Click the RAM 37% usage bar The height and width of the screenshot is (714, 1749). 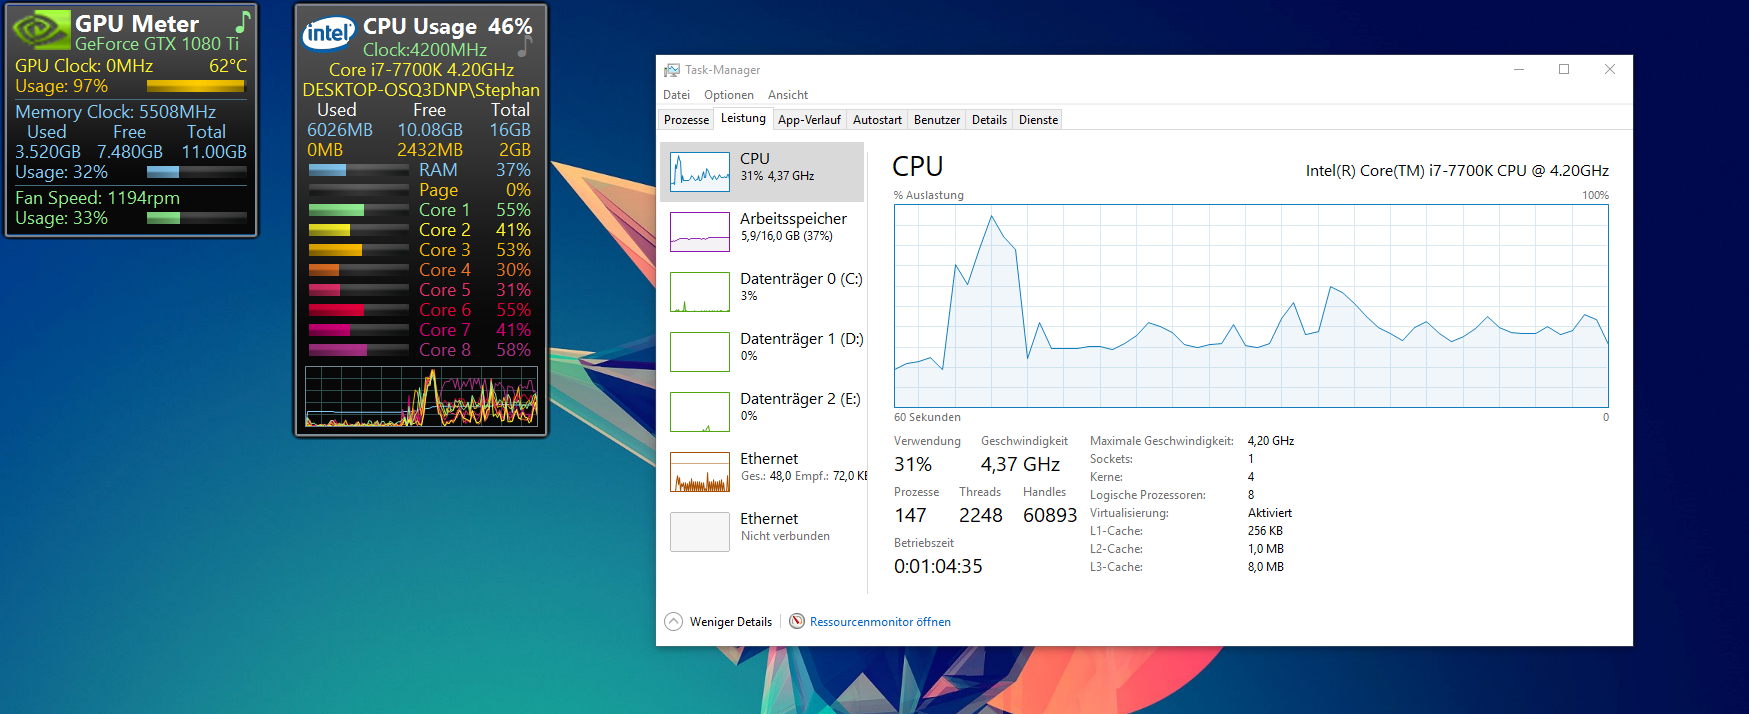click(359, 170)
